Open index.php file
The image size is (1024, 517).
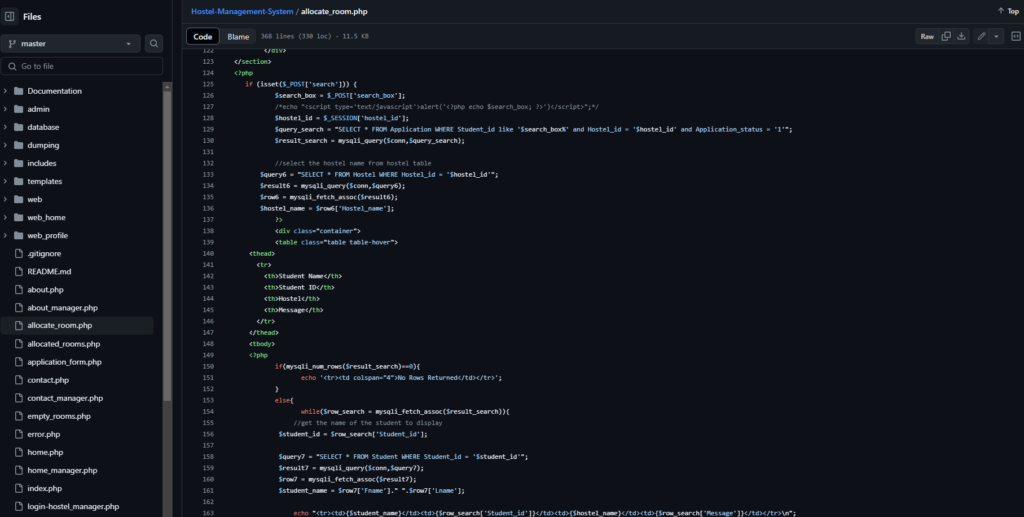pos(44,488)
